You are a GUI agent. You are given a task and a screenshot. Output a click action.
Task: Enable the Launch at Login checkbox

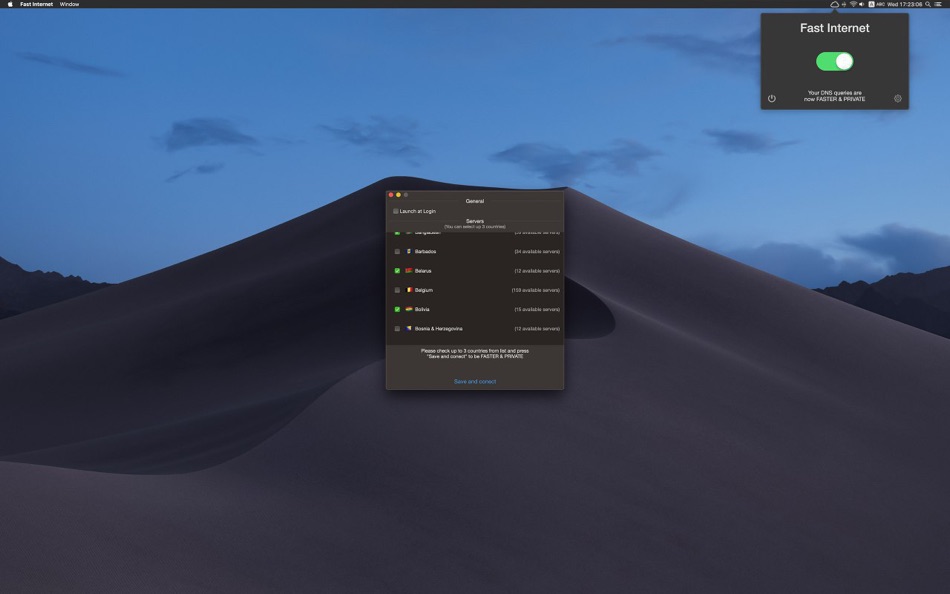click(x=396, y=211)
